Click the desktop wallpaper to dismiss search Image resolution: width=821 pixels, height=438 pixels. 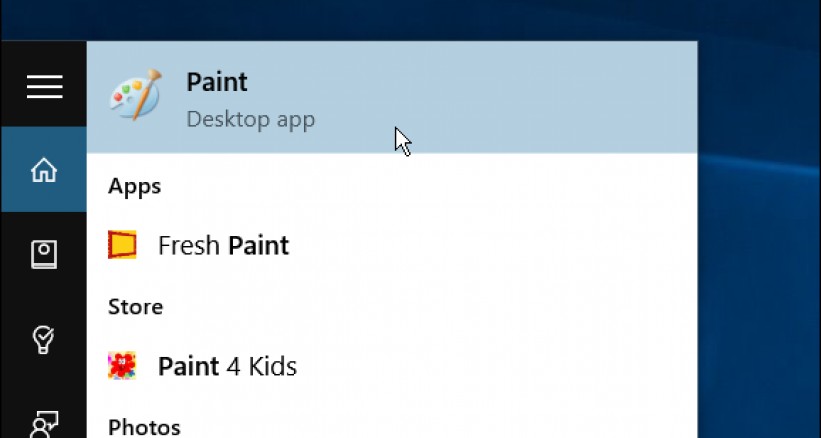click(x=760, y=250)
